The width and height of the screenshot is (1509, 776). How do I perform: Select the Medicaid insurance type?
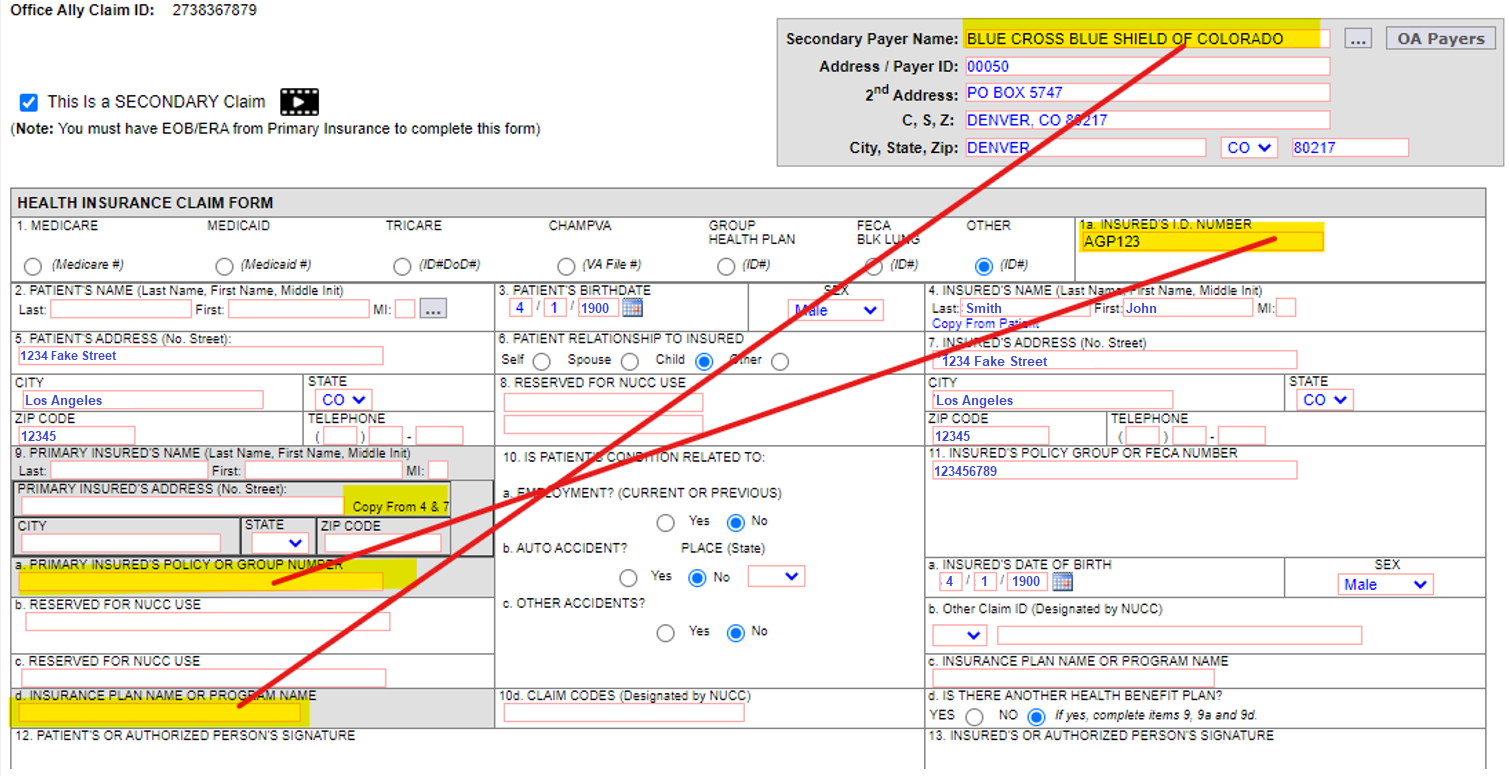pyautogui.click(x=224, y=266)
